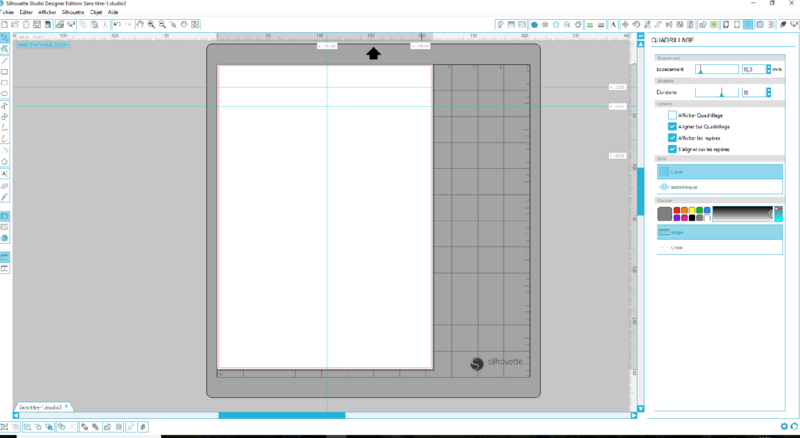Open the Rotate panel icon
The image size is (800, 438).
point(636,25)
